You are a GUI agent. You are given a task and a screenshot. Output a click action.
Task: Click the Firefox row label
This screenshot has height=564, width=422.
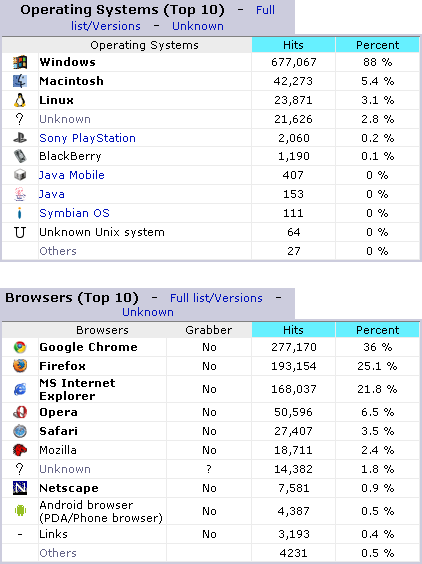click(x=63, y=366)
